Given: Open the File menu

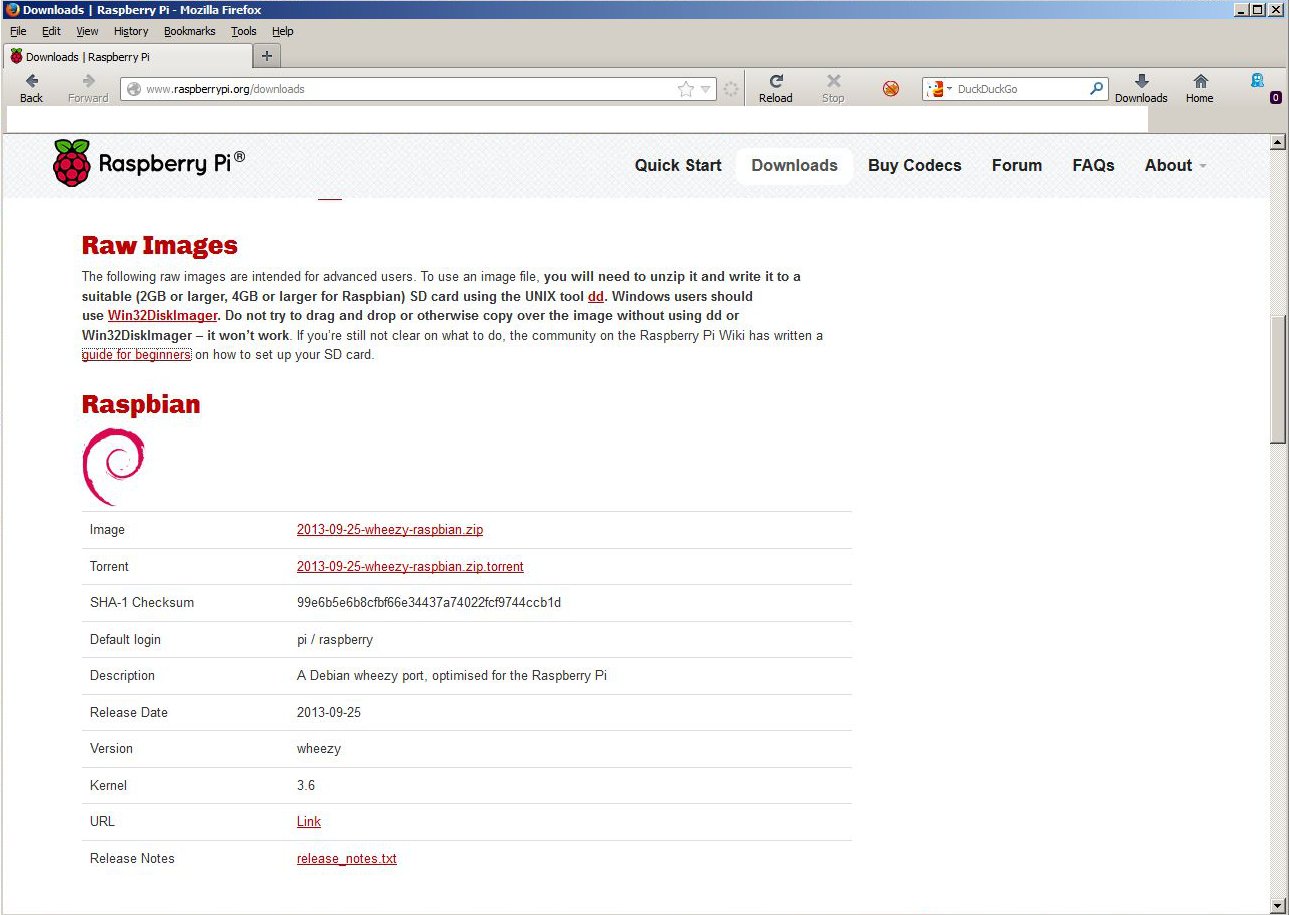Looking at the screenshot, I should (x=18, y=31).
